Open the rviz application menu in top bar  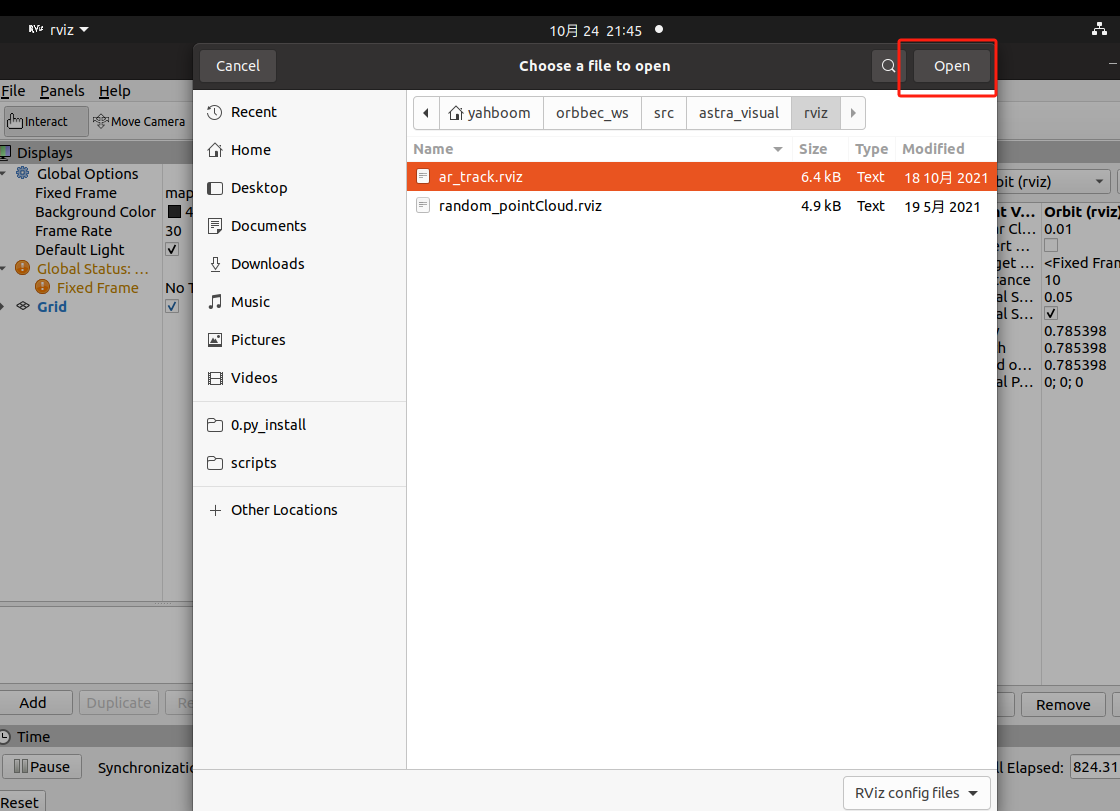pos(59,29)
